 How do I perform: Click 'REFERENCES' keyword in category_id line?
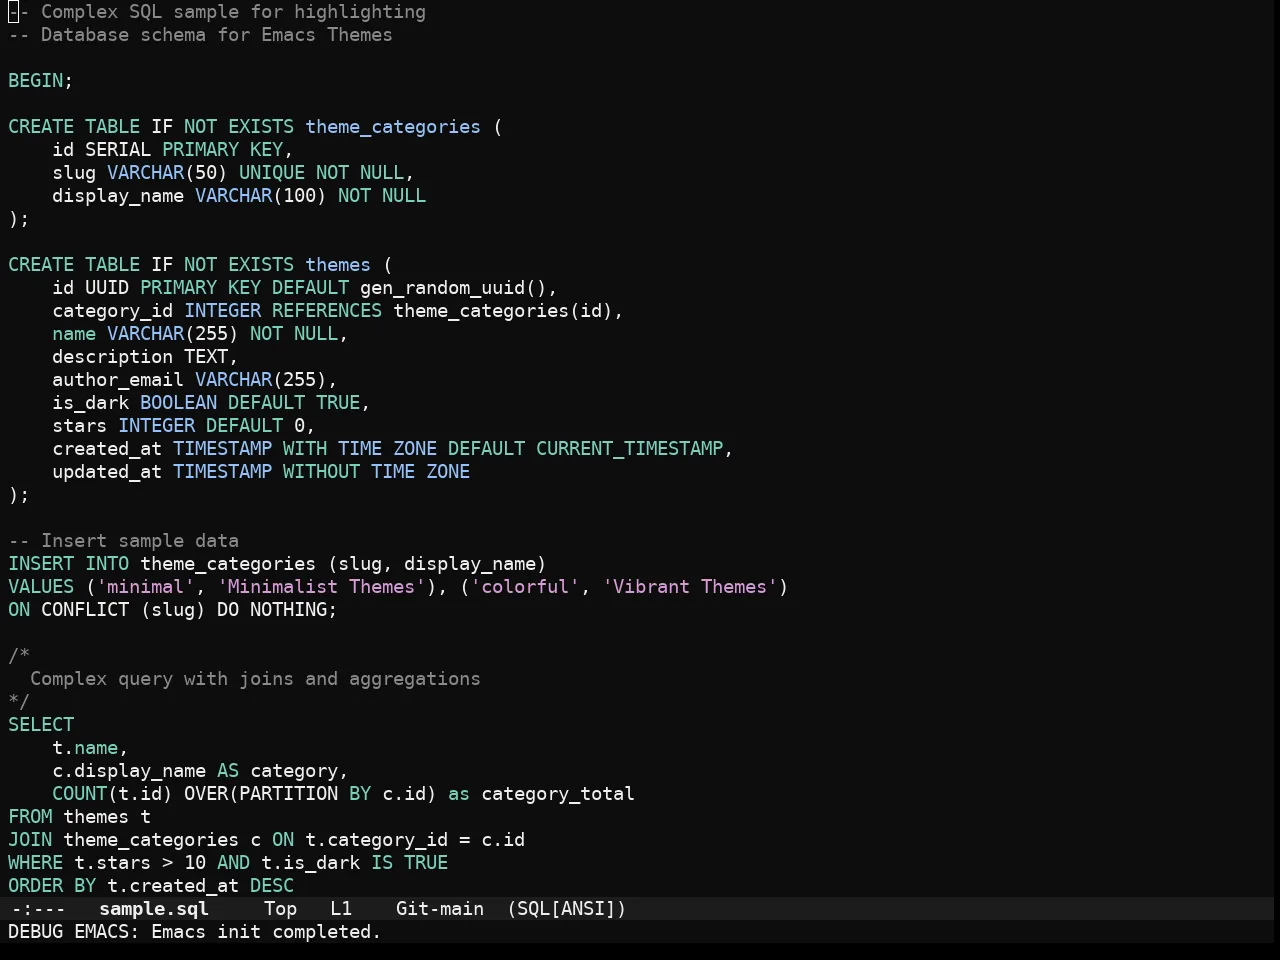pyautogui.click(x=327, y=311)
